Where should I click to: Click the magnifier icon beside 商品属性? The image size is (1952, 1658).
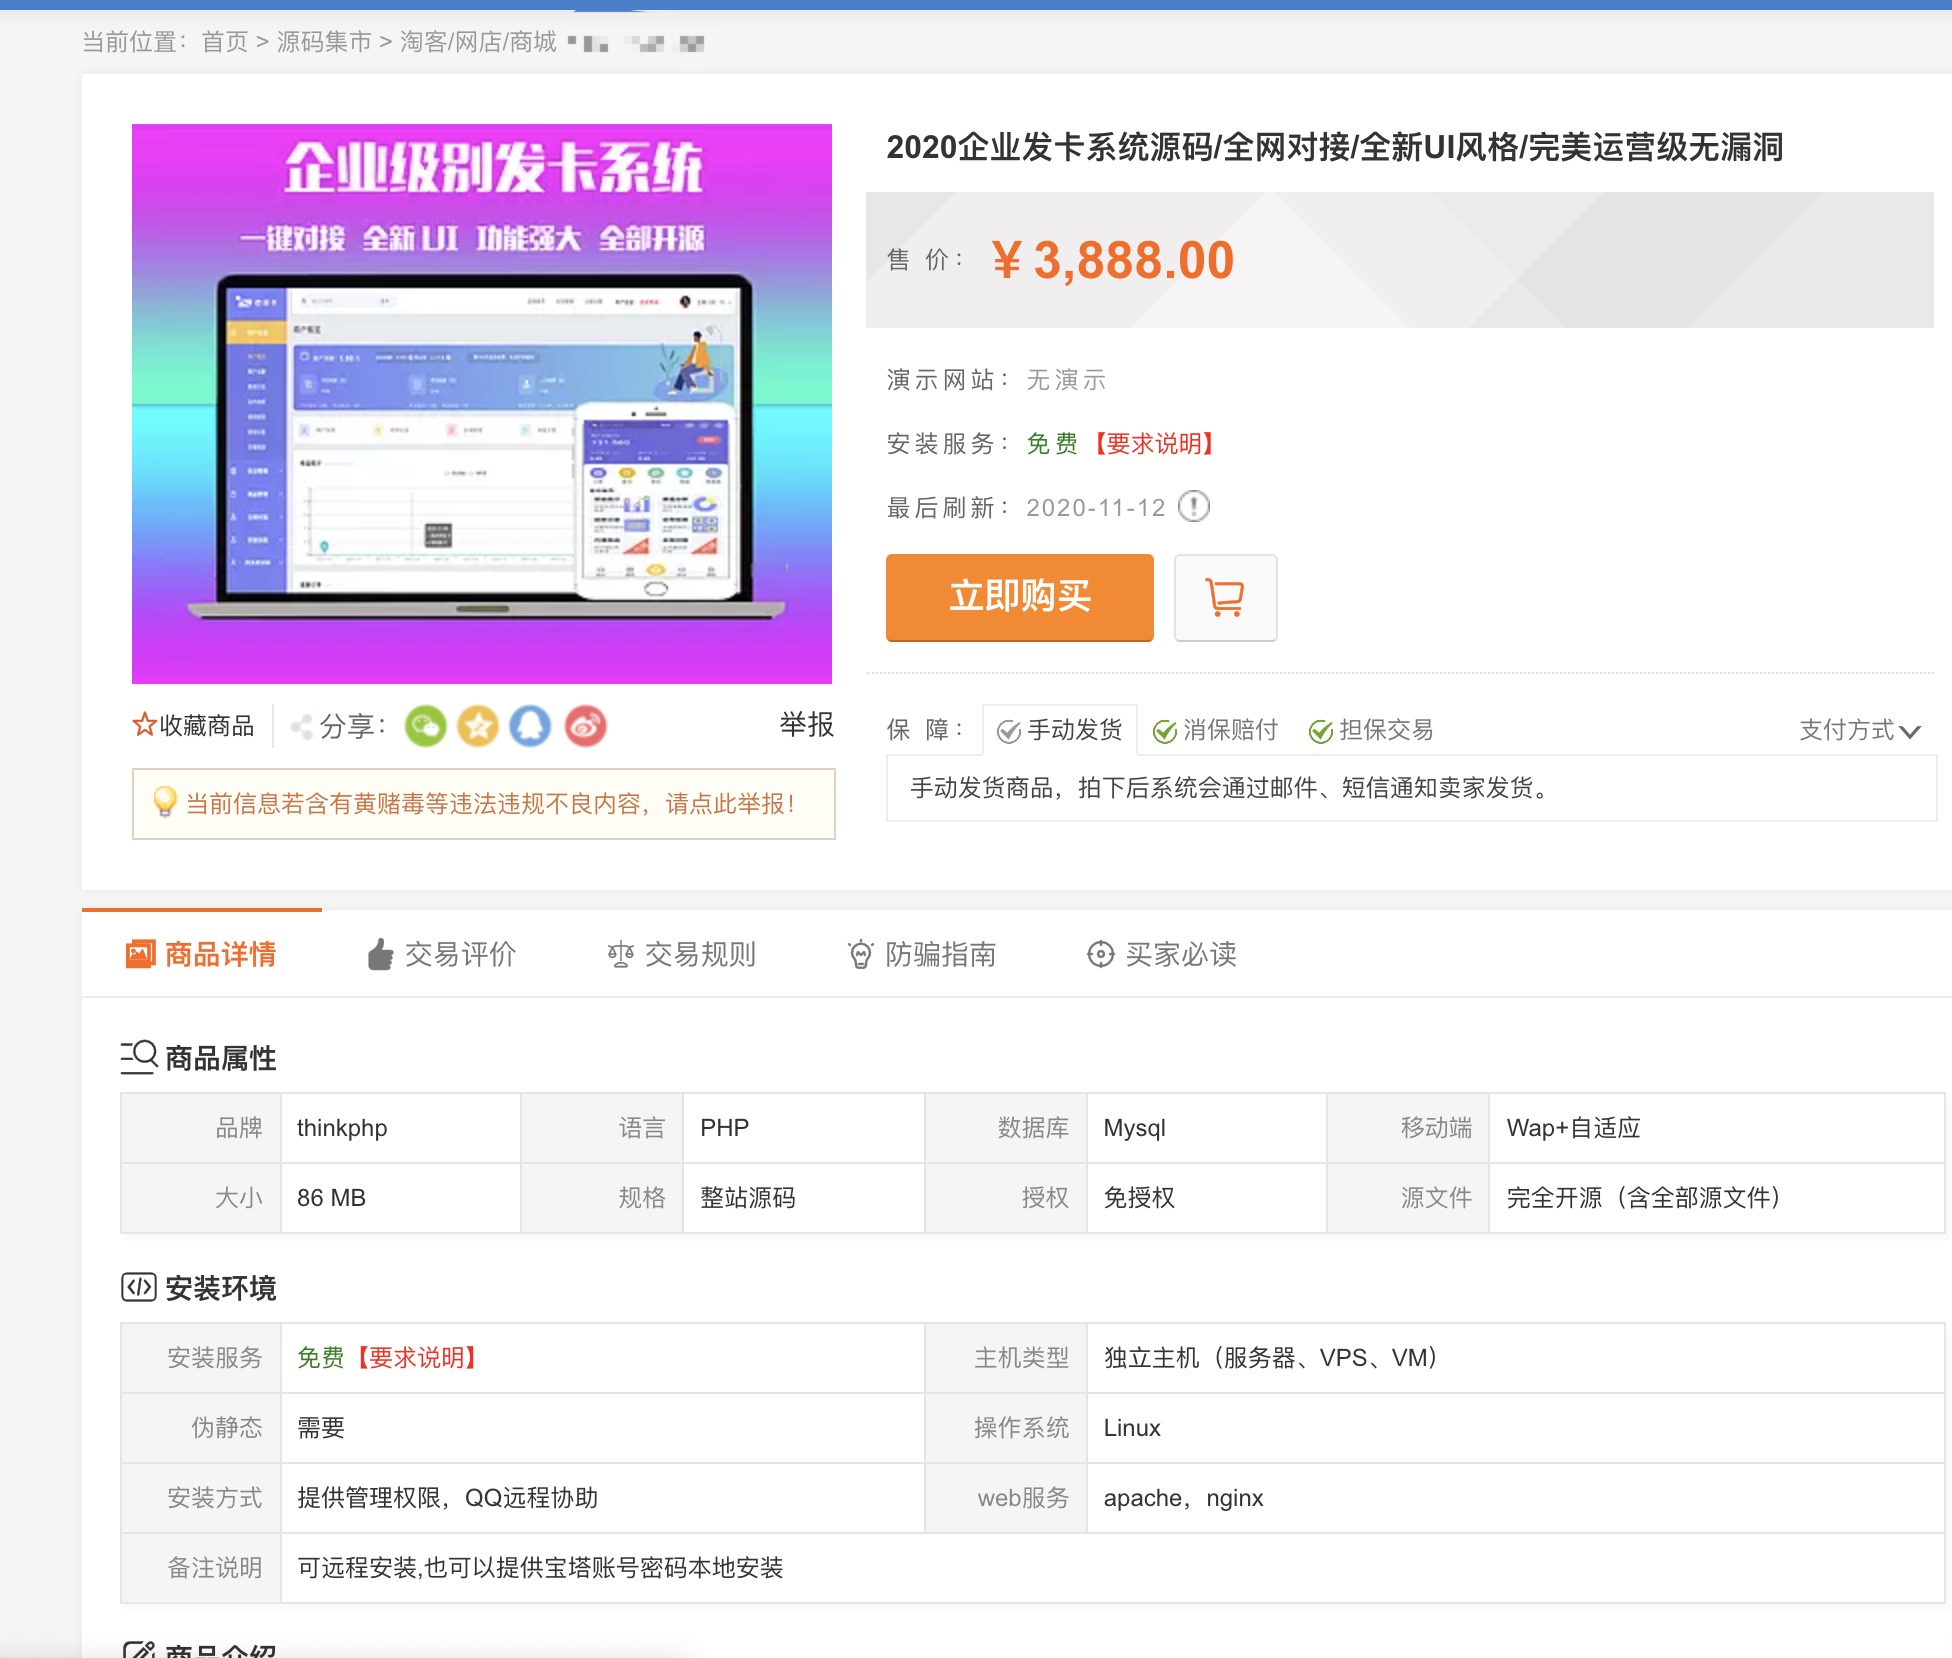coord(138,1057)
